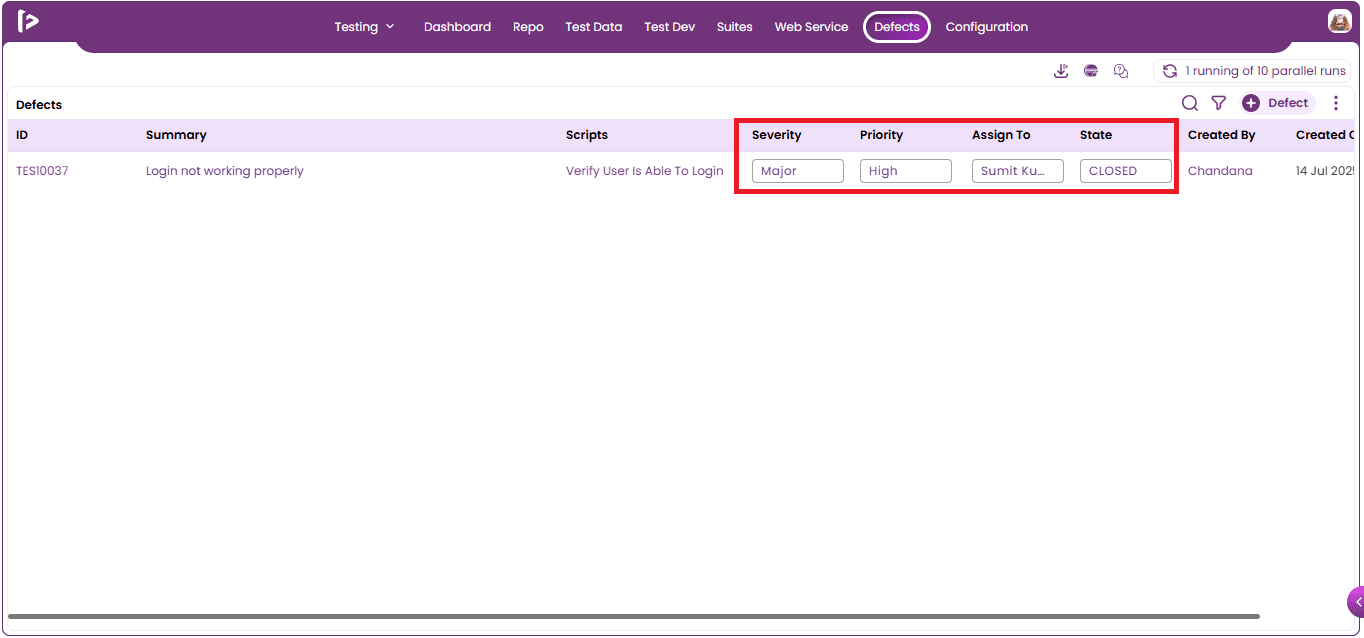Click the application logo in header
The width and height of the screenshot is (1364, 638).
[28, 21]
